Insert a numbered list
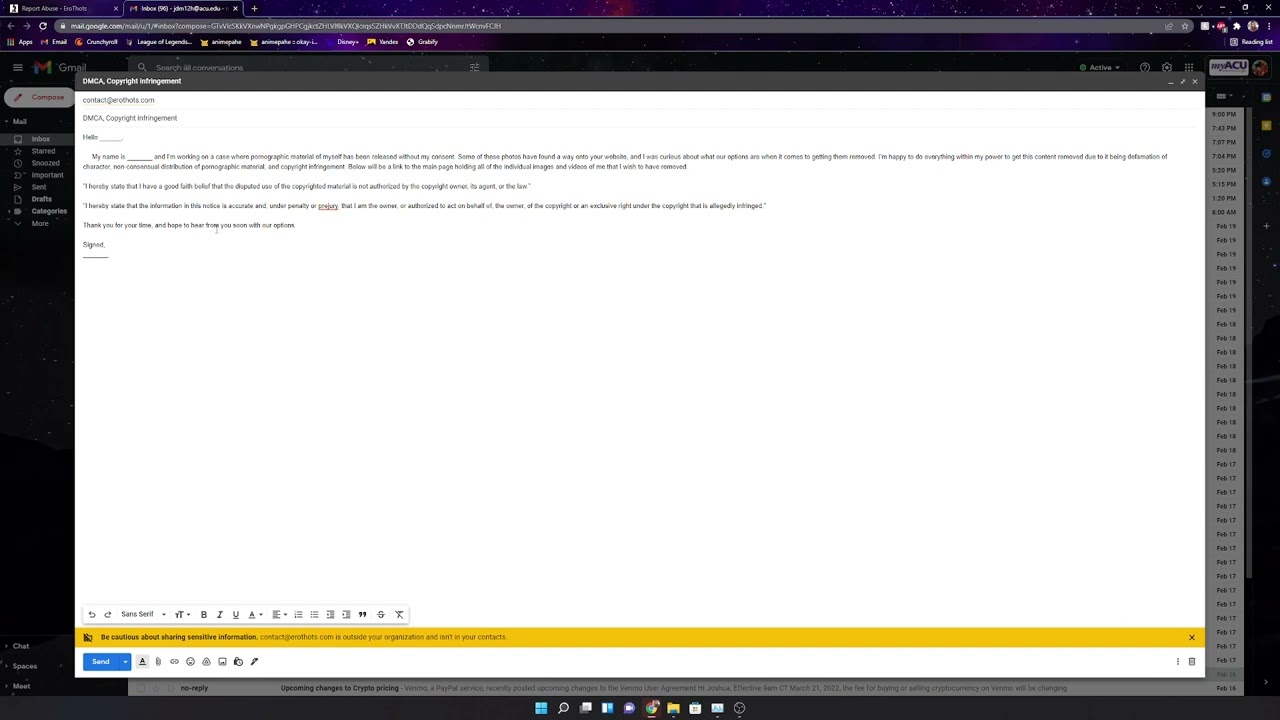This screenshot has height=720, width=1280. click(298, 615)
